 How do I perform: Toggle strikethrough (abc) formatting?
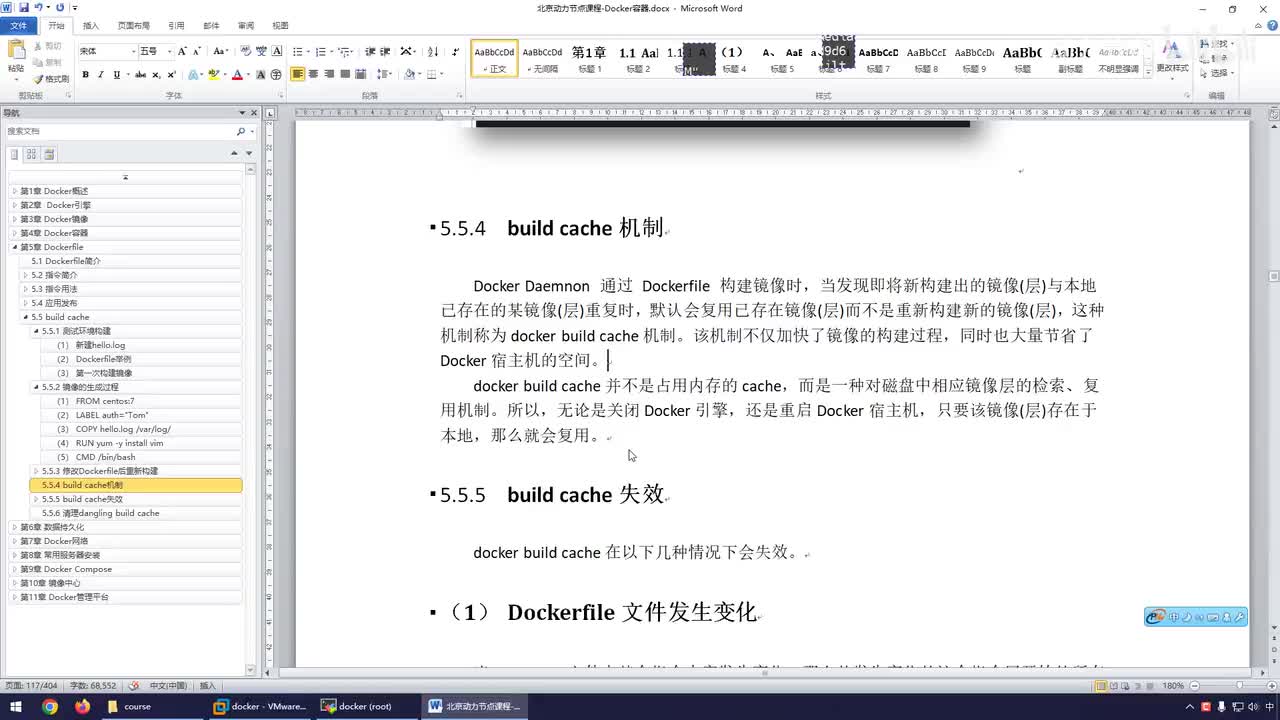(140, 75)
